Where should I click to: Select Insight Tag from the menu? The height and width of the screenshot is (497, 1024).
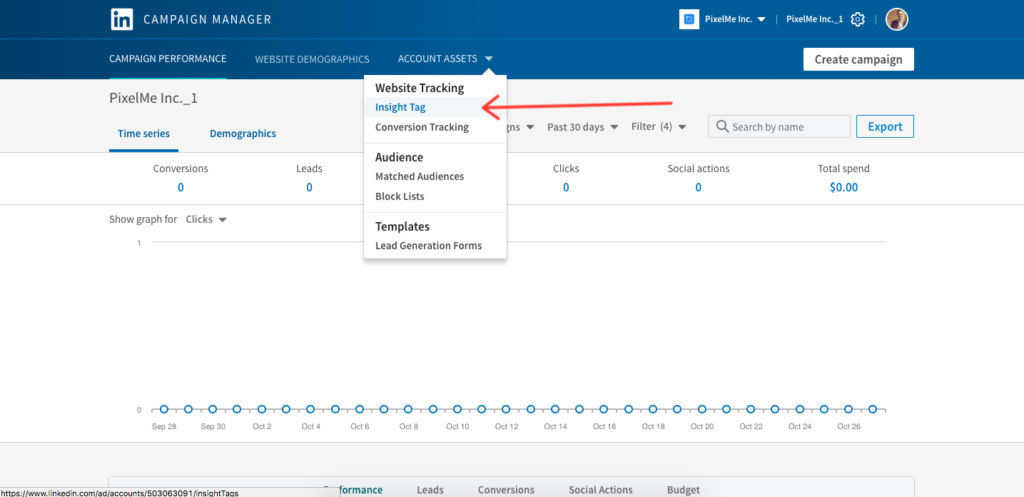pyautogui.click(x=400, y=107)
